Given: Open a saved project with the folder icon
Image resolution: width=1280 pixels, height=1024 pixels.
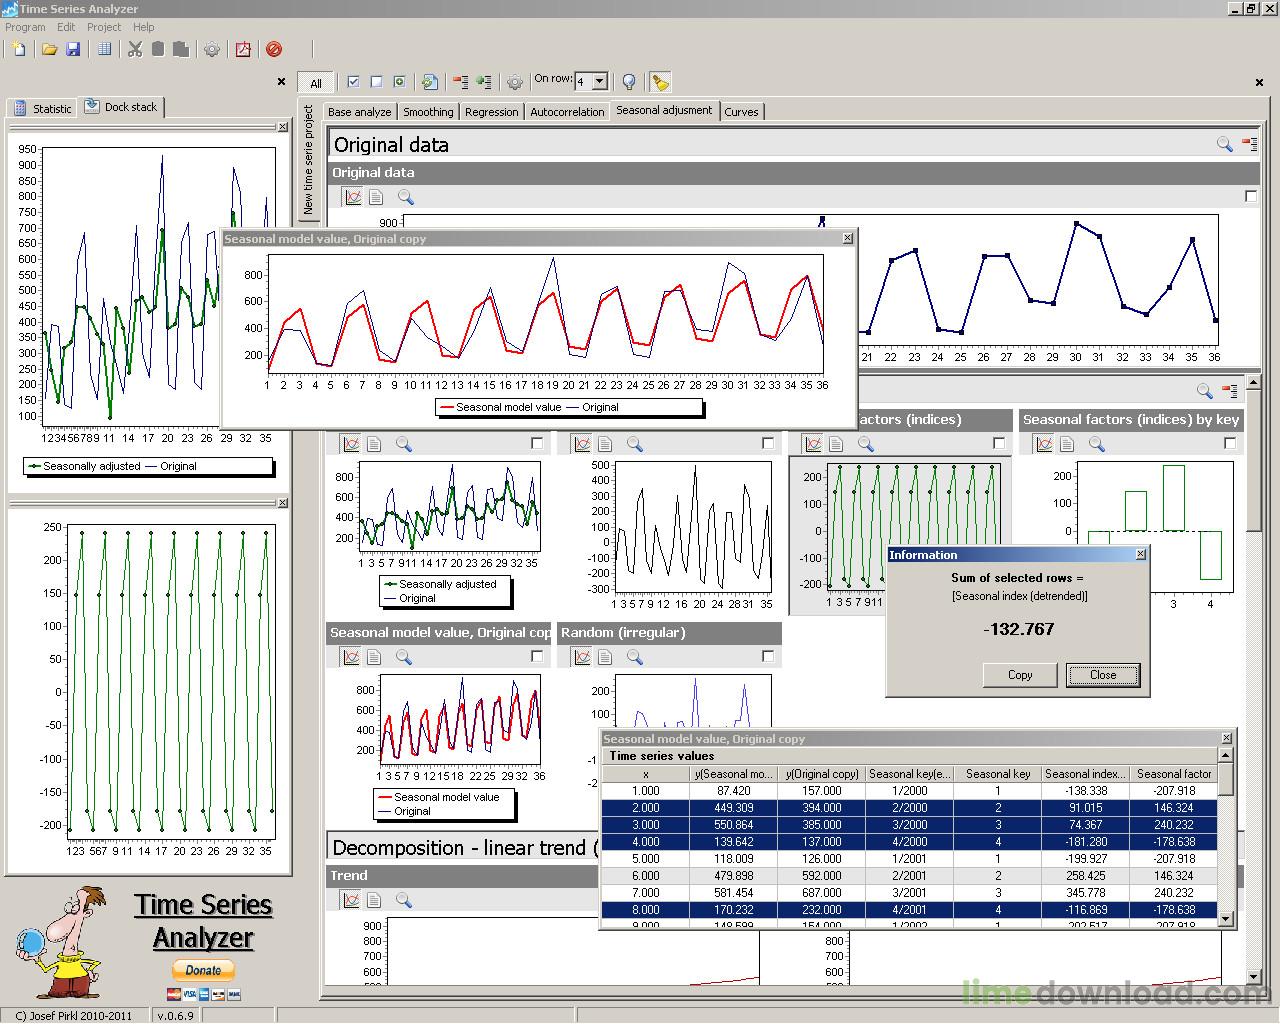Looking at the screenshot, I should coord(49,50).
